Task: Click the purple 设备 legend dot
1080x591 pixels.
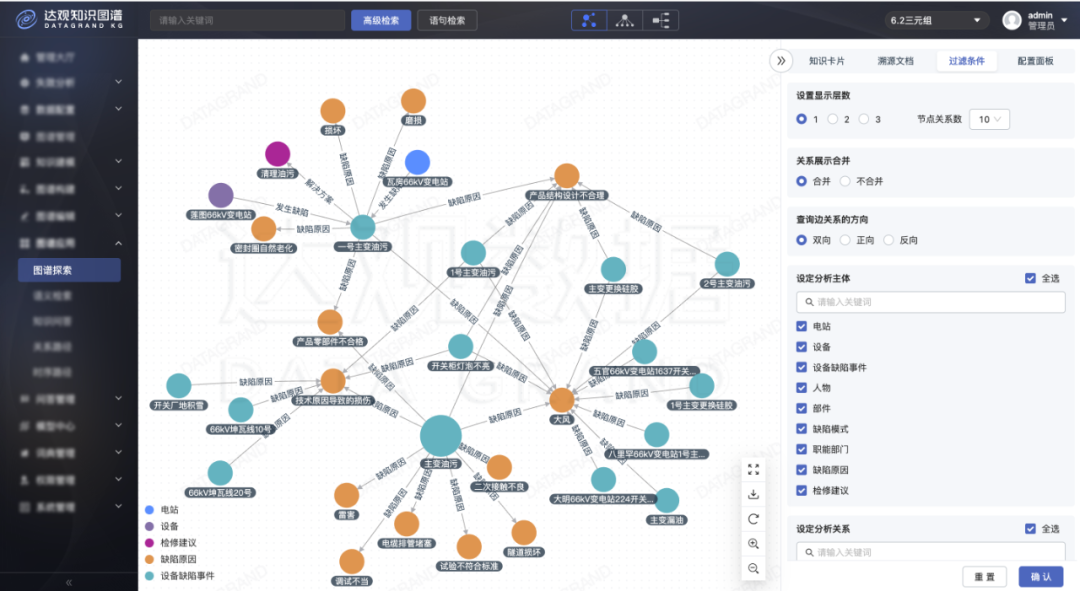Action: 149,526
